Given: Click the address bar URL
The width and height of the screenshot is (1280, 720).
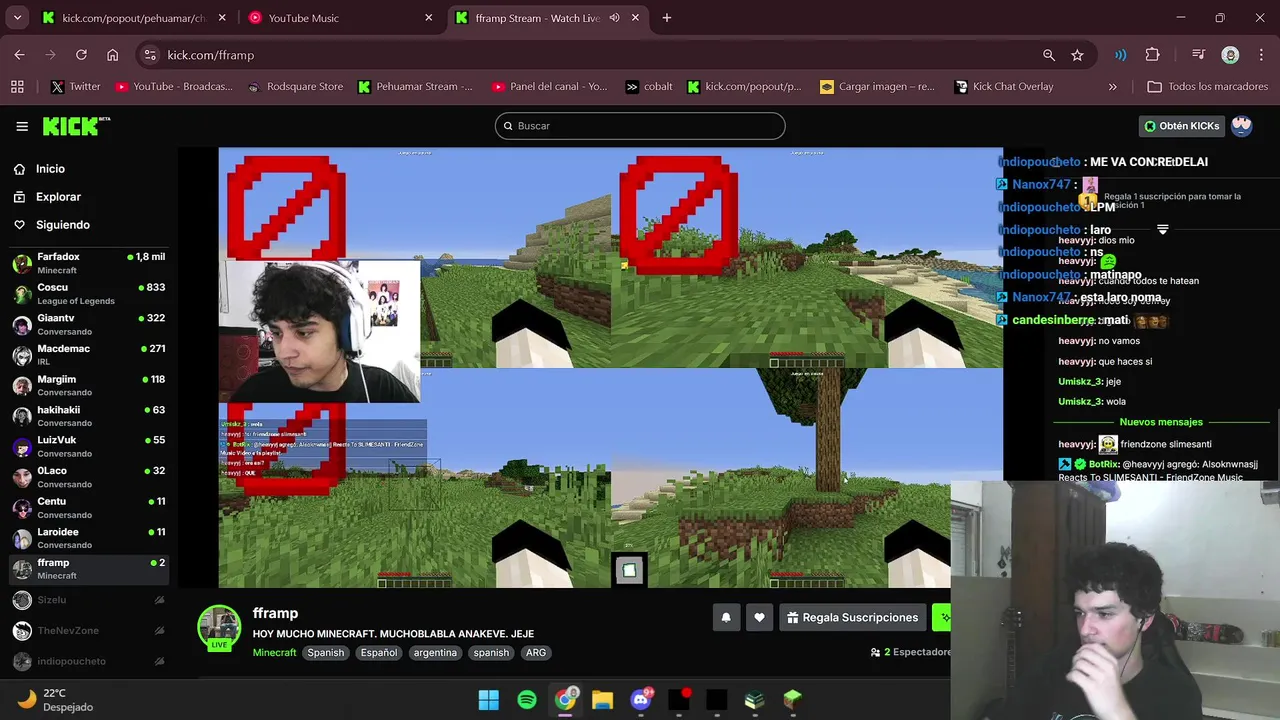Looking at the screenshot, I should 211,55.
